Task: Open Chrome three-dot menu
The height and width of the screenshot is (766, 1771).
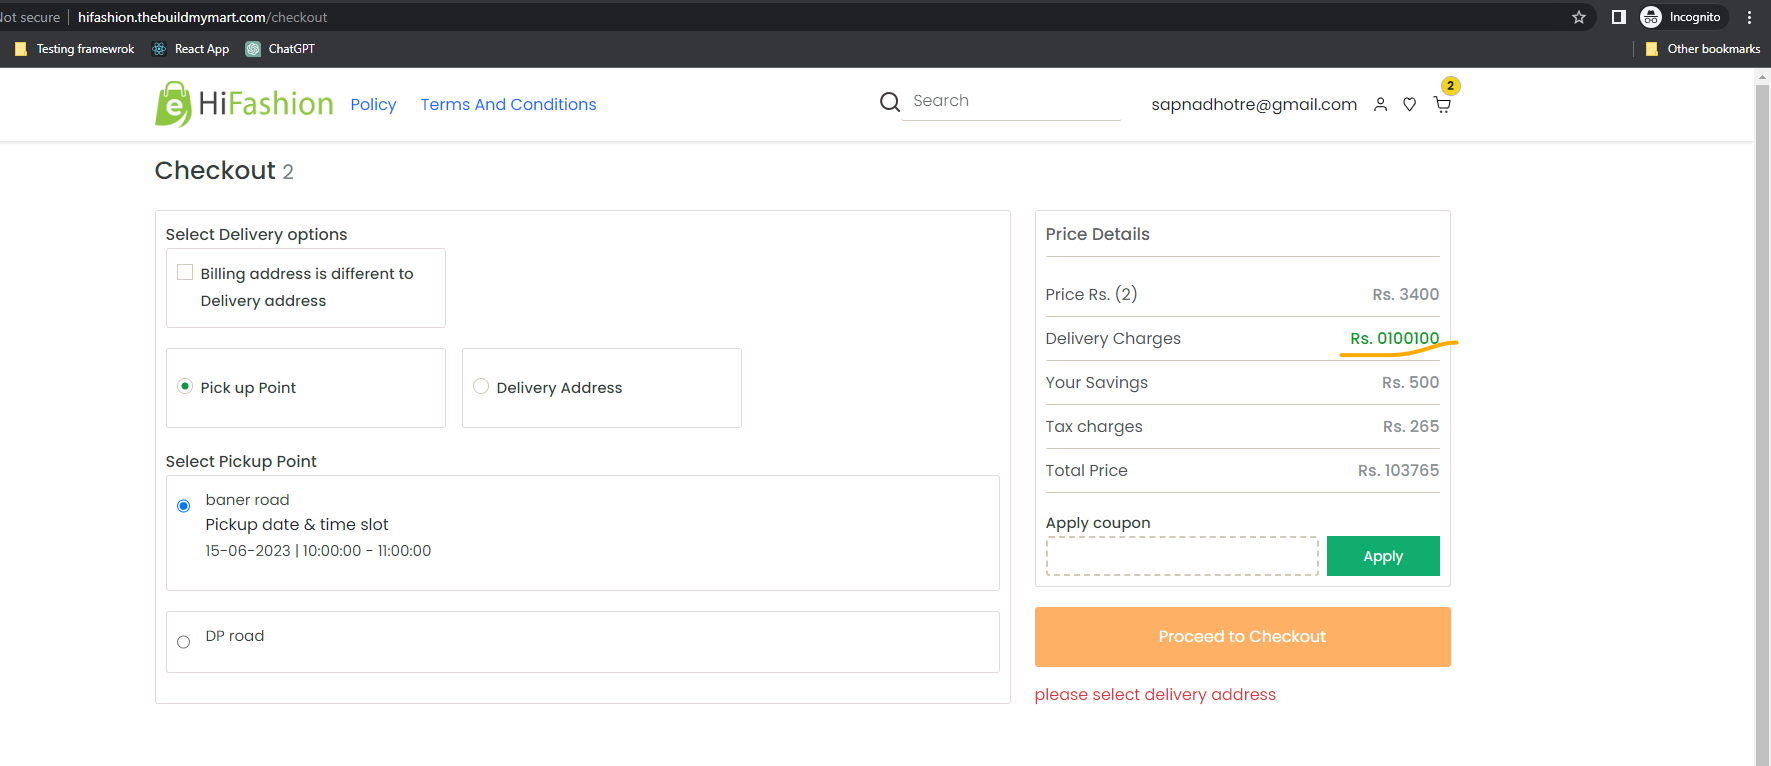Action: tap(1749, 17)
